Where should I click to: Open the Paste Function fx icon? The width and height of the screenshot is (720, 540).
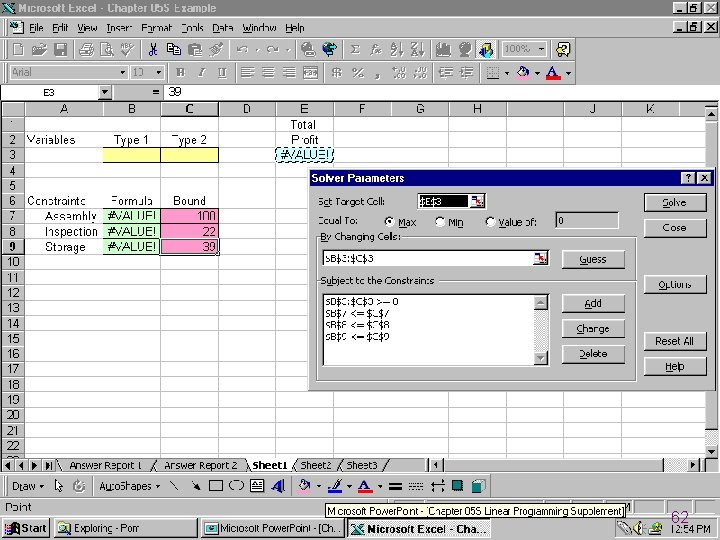click(376, 49)
